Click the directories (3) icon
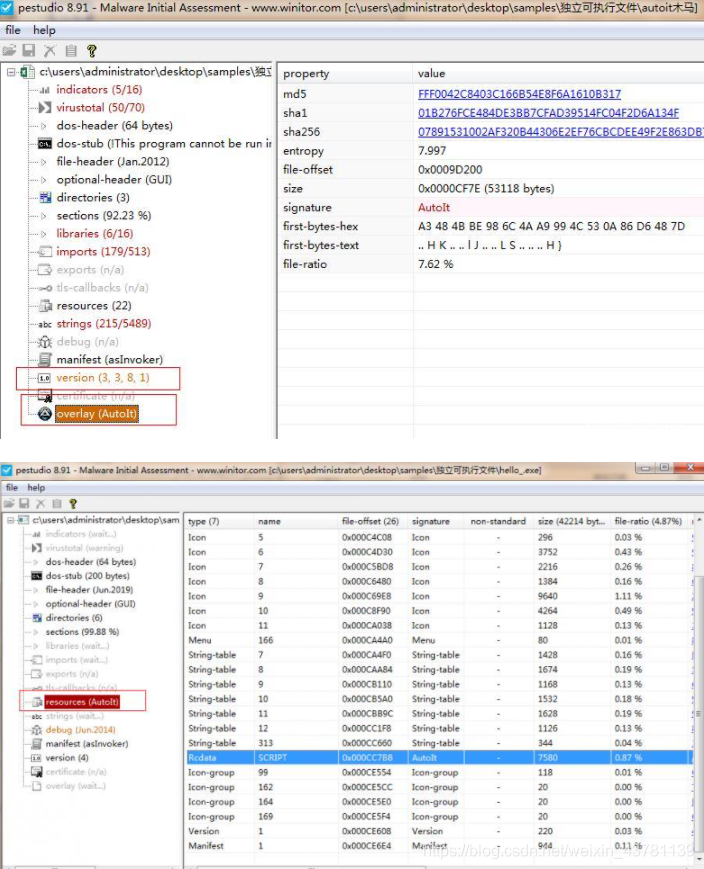This screenshot has height=869, width=704. [x=44, y=198]
